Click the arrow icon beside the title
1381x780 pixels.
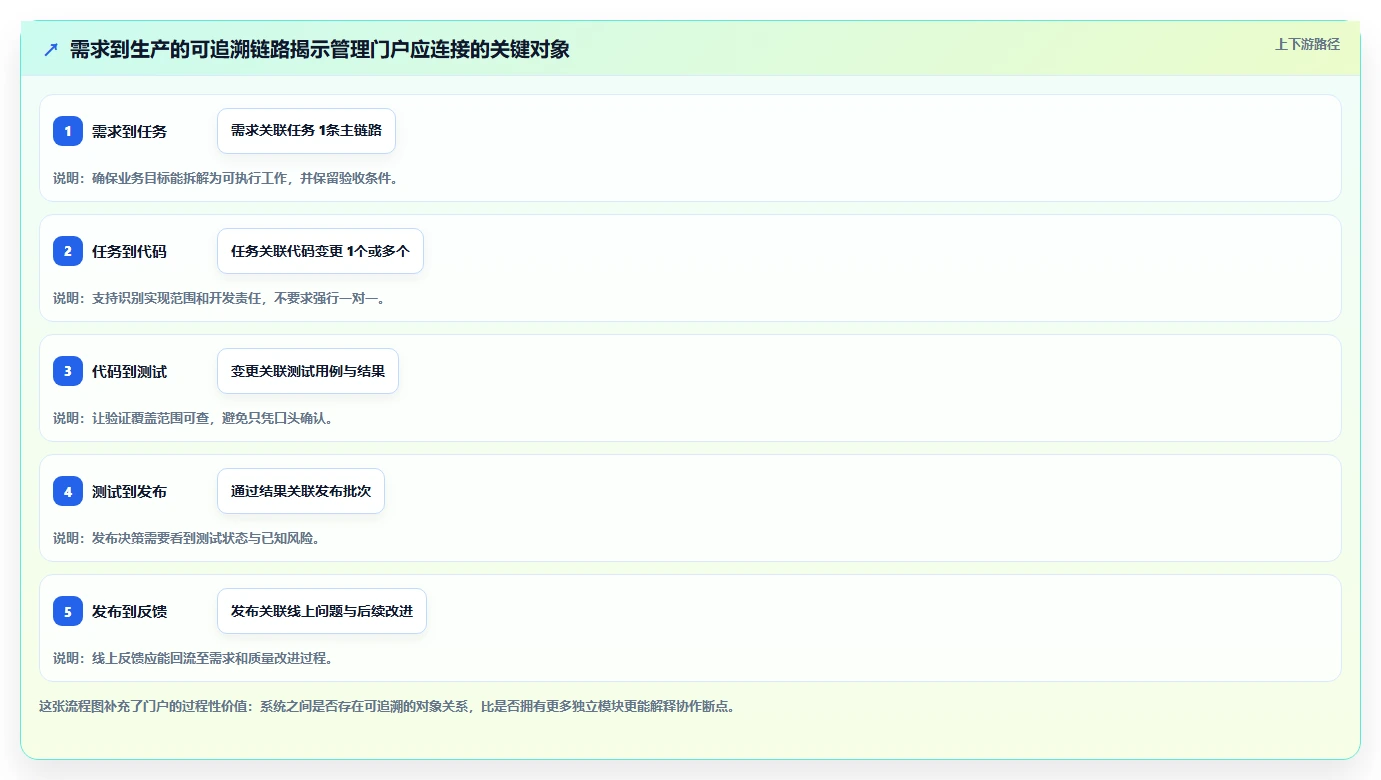coord(50,50)
